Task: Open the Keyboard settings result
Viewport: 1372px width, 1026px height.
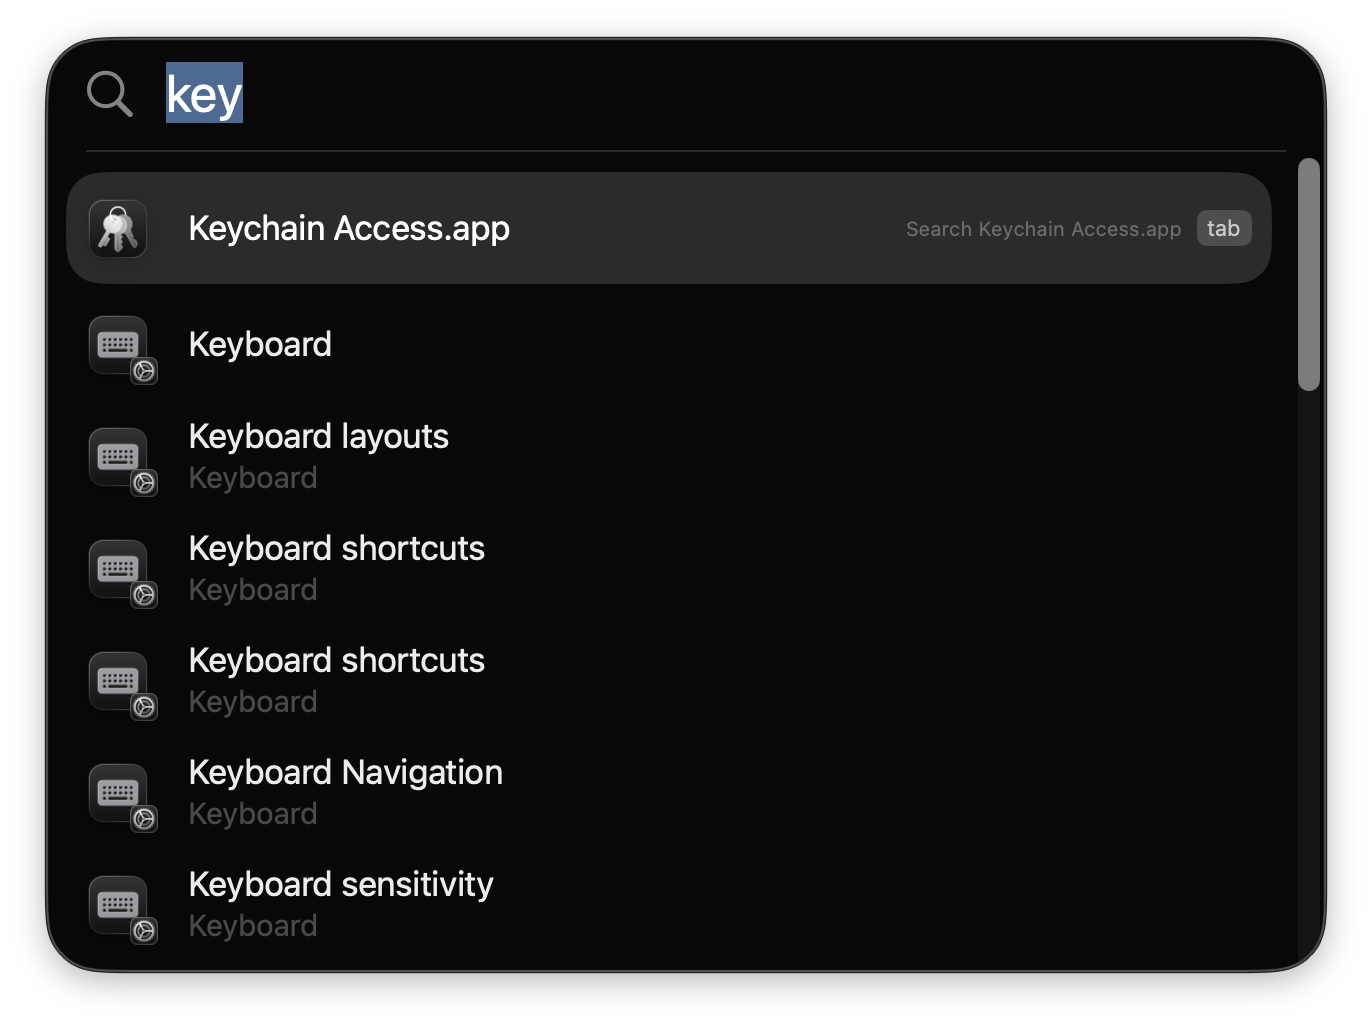Action: coord(260,344)
